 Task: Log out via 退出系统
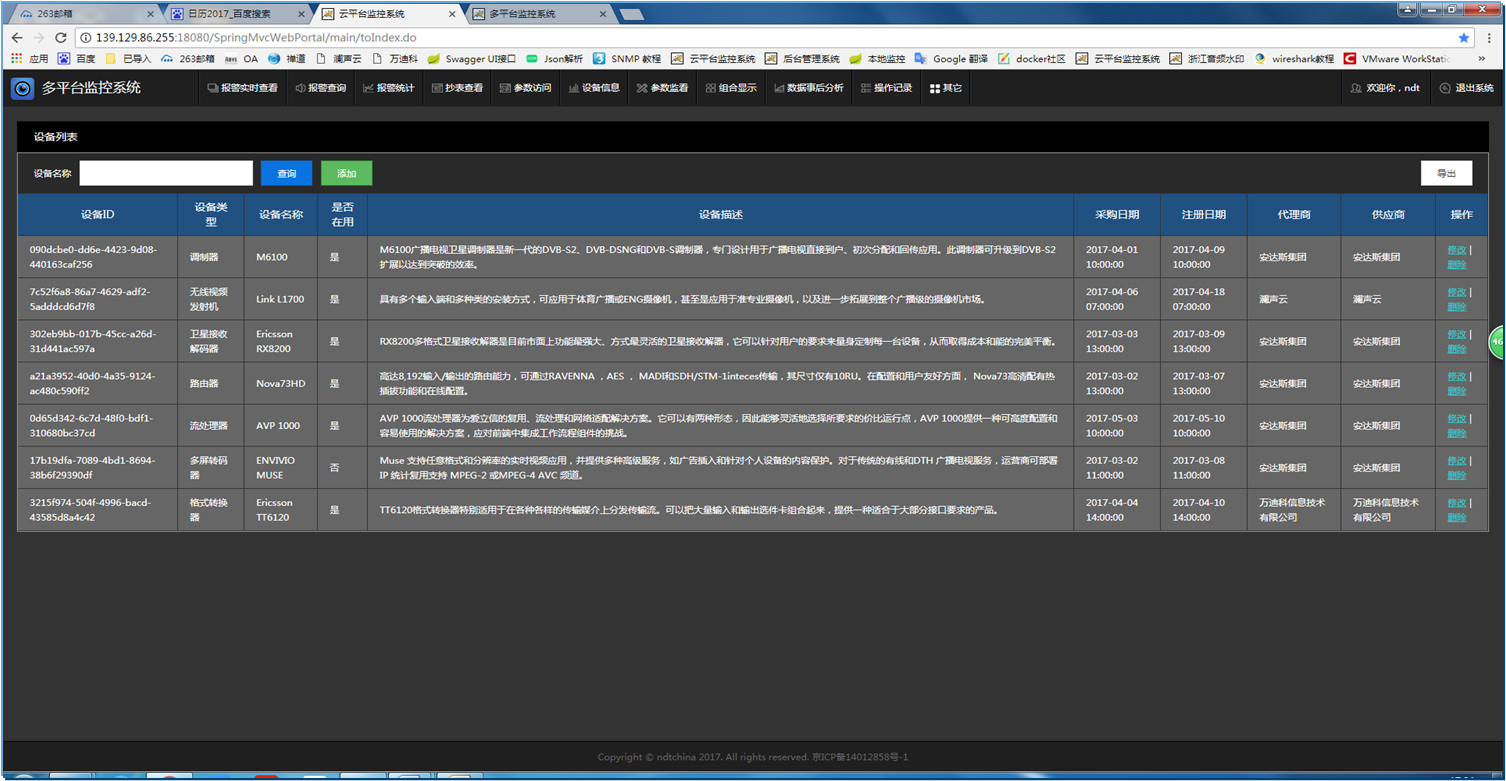tap(1466, 88)
